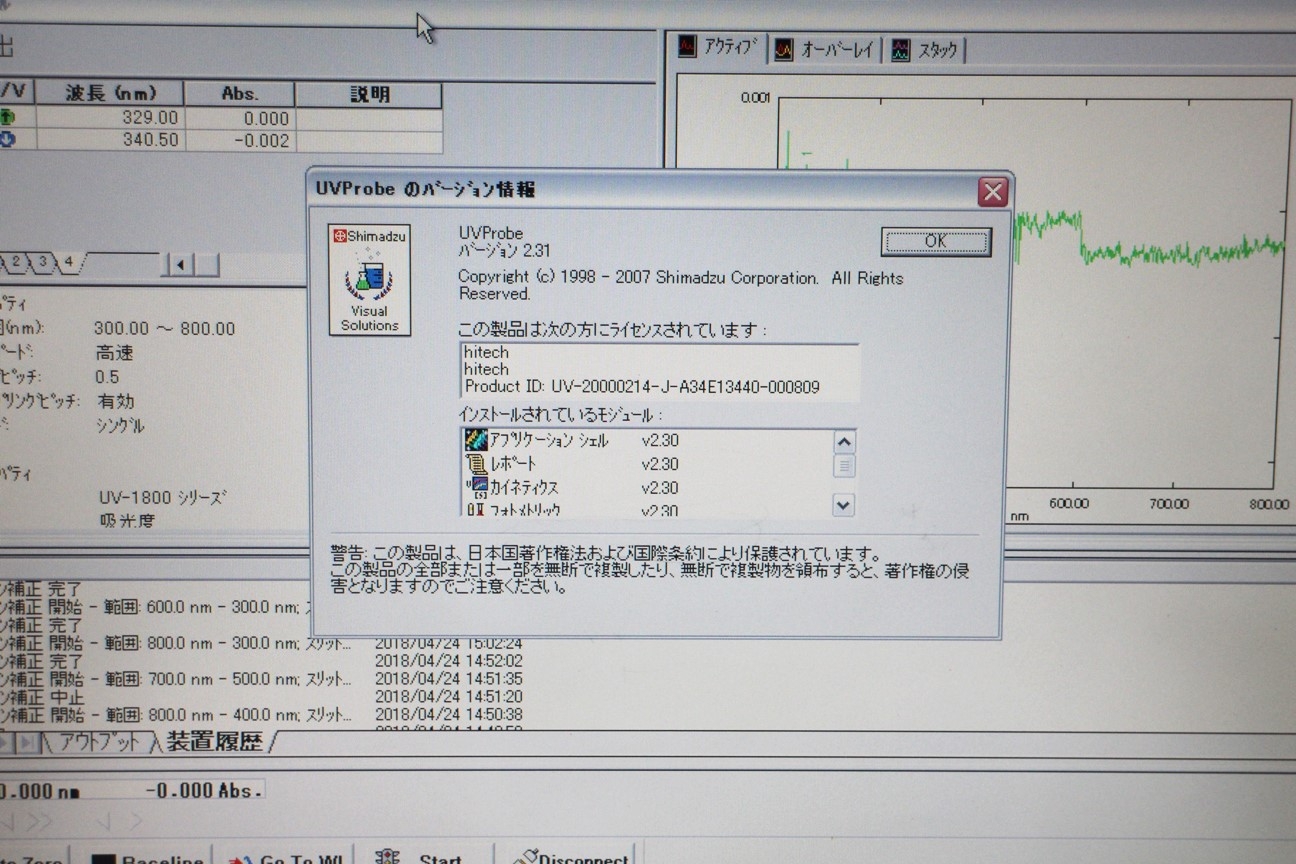Click the -0.000 Abs. readout
The width and height of the screenshot is (1296, 864).
[204, 790]
